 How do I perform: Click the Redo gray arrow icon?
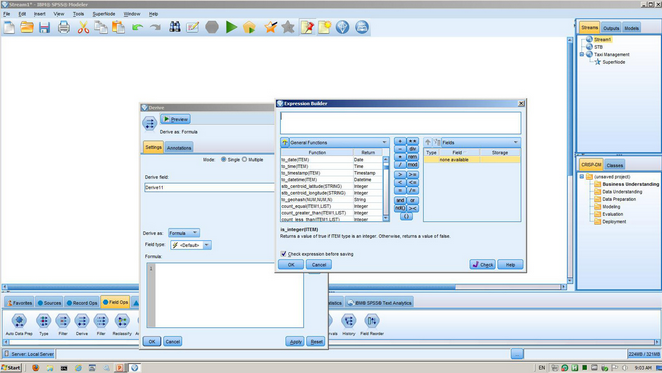155,27
